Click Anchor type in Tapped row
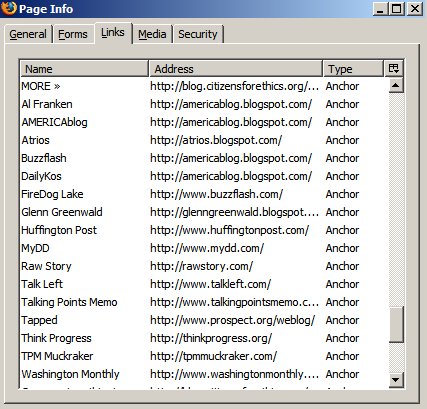Viewport: 427px width, 409px height. pyautogui.click(x=342, y=320)
